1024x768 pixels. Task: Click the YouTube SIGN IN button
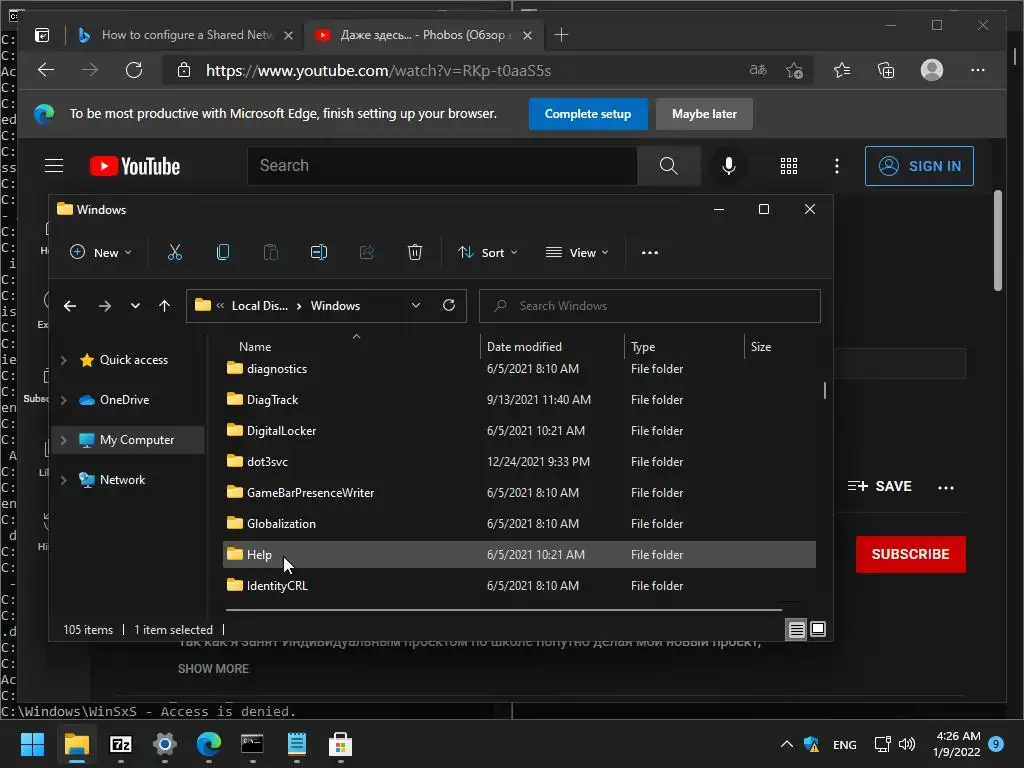pos(919,166)
